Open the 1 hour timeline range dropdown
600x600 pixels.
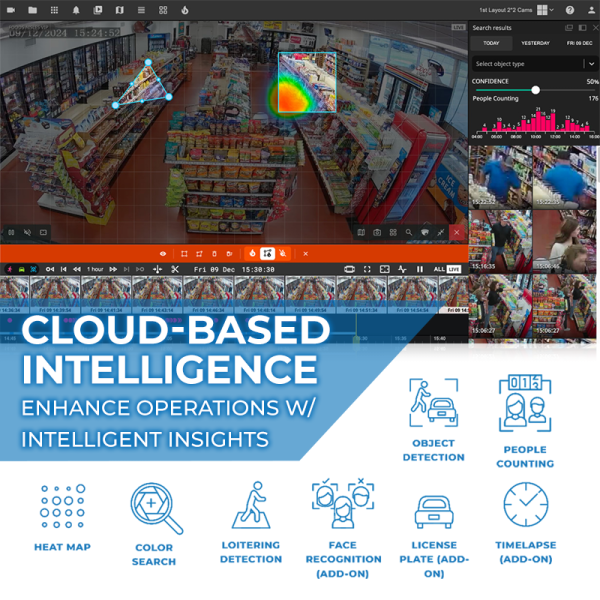coord(96,269)
